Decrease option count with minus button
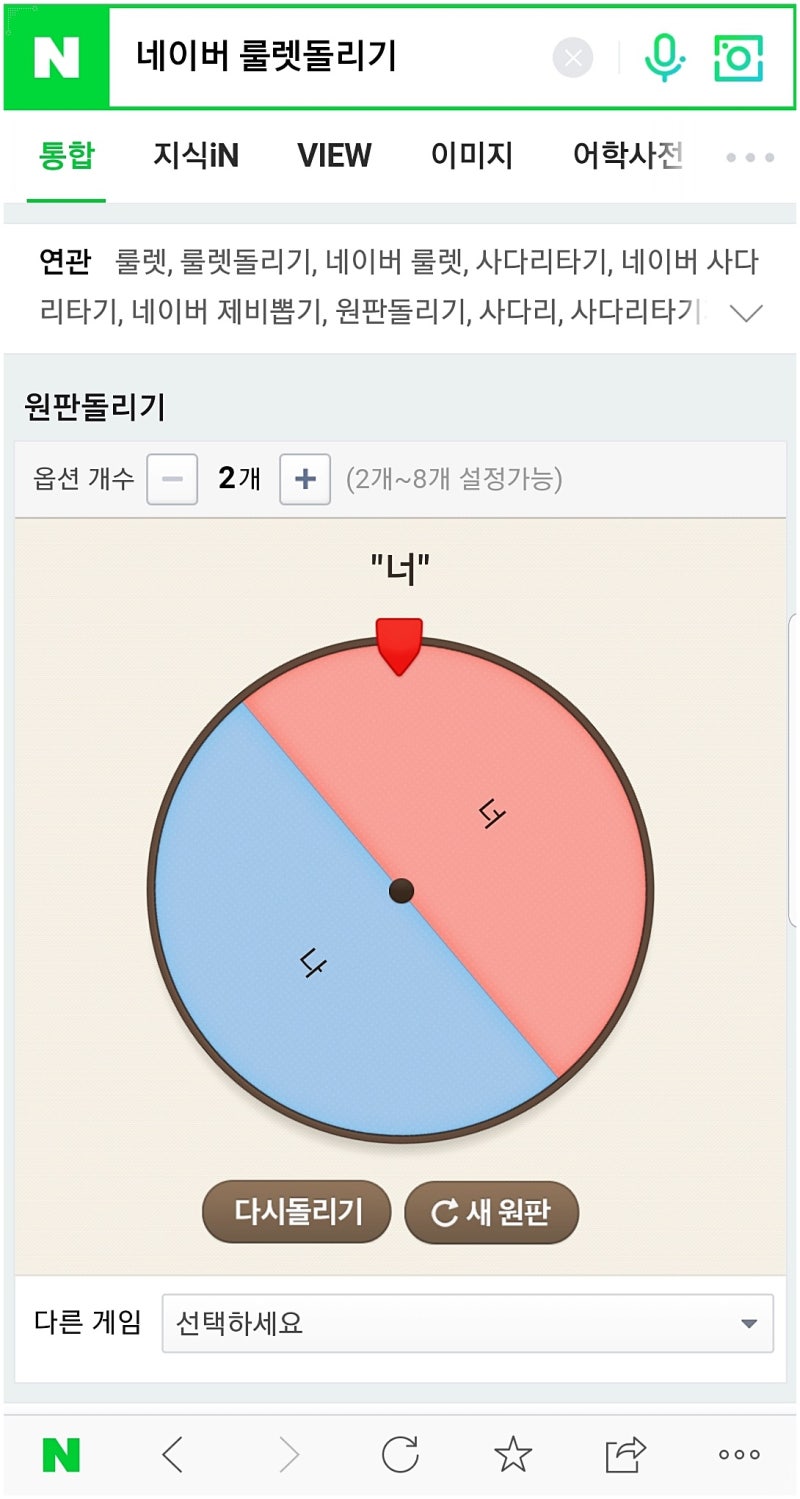 tap(172, 479)
